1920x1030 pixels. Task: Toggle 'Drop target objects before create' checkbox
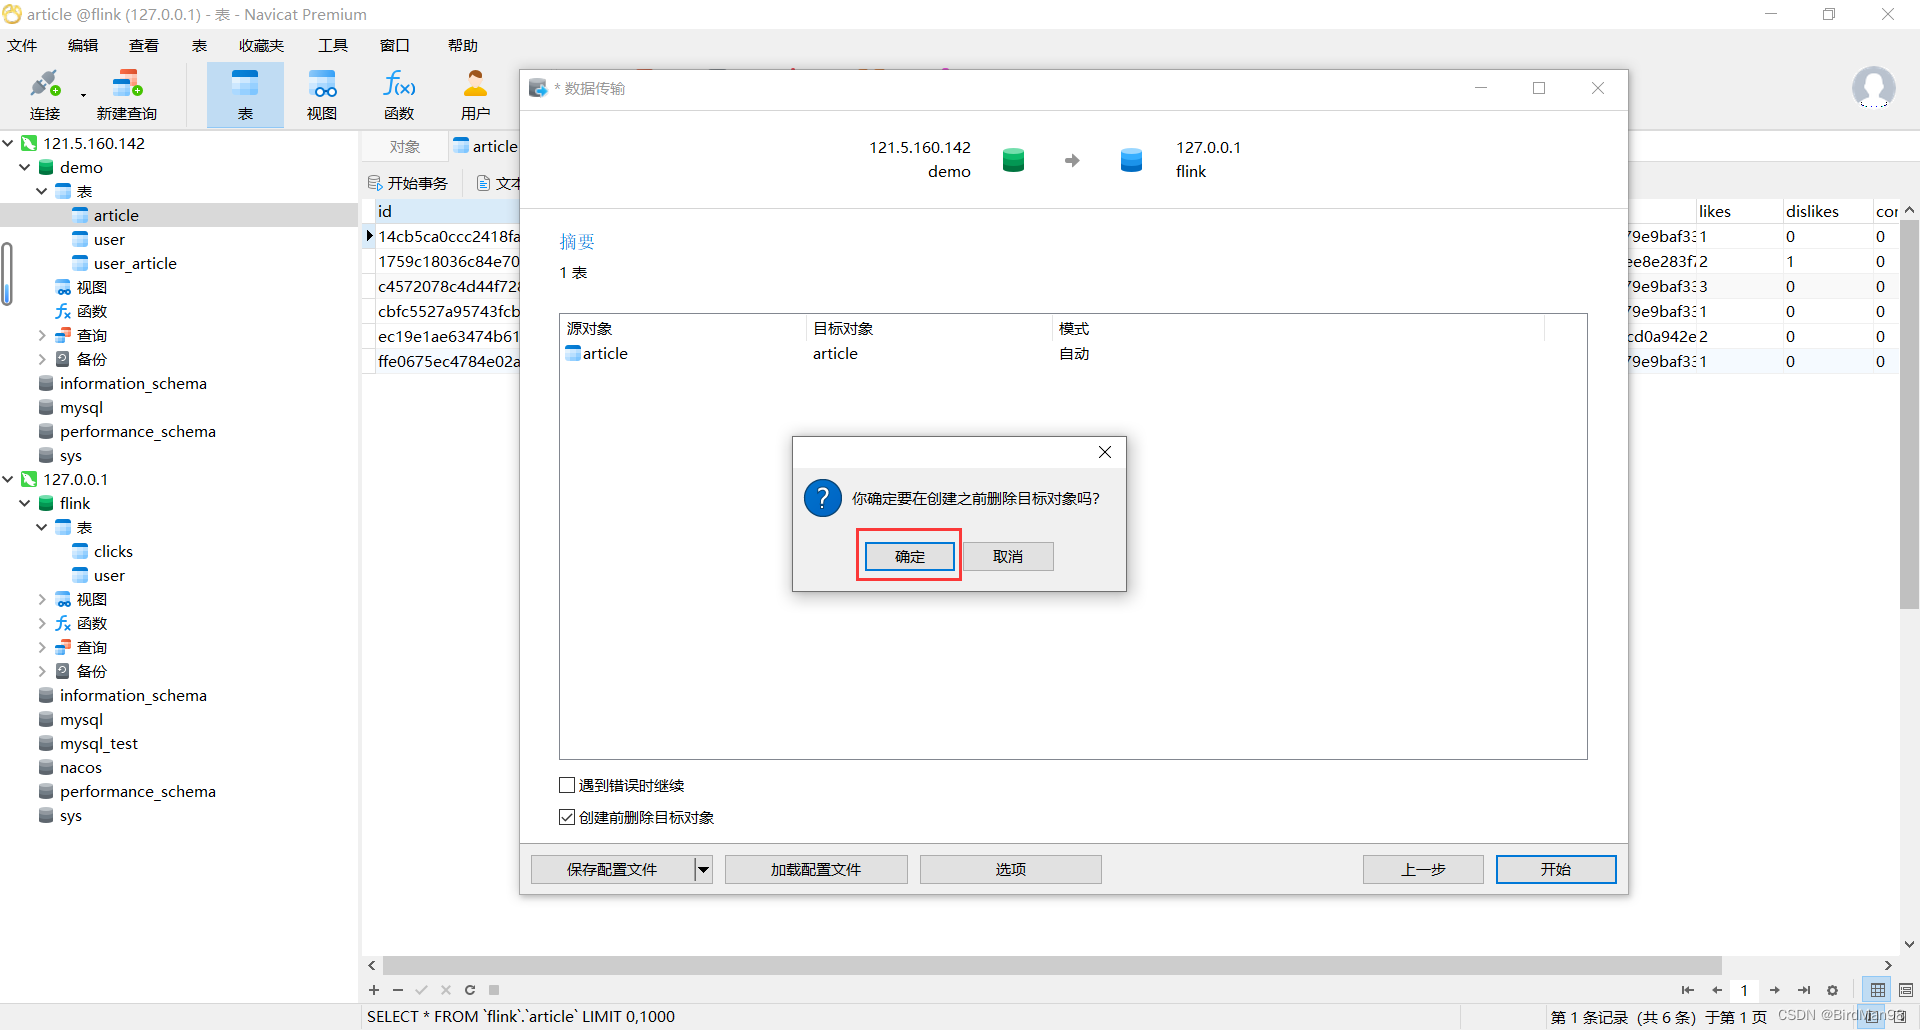click(x=567, y=817)
